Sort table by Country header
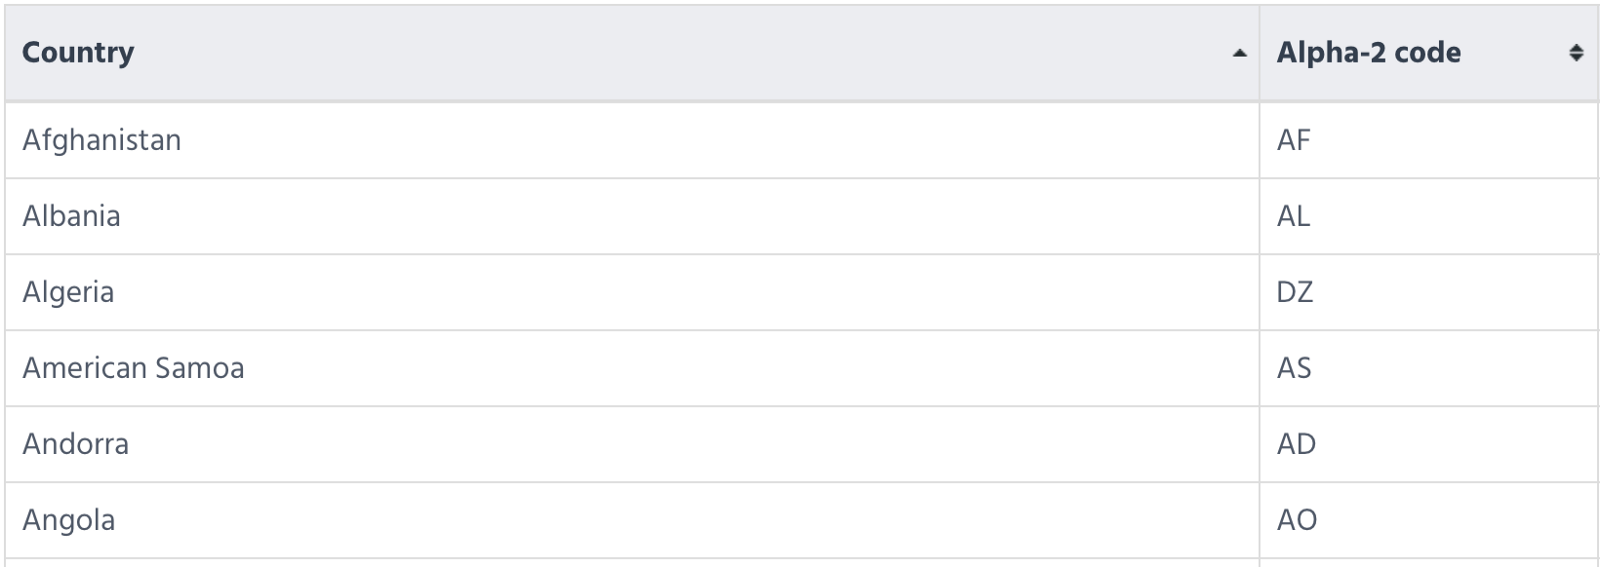1600x567 pixels. click(x=632, y=53)
